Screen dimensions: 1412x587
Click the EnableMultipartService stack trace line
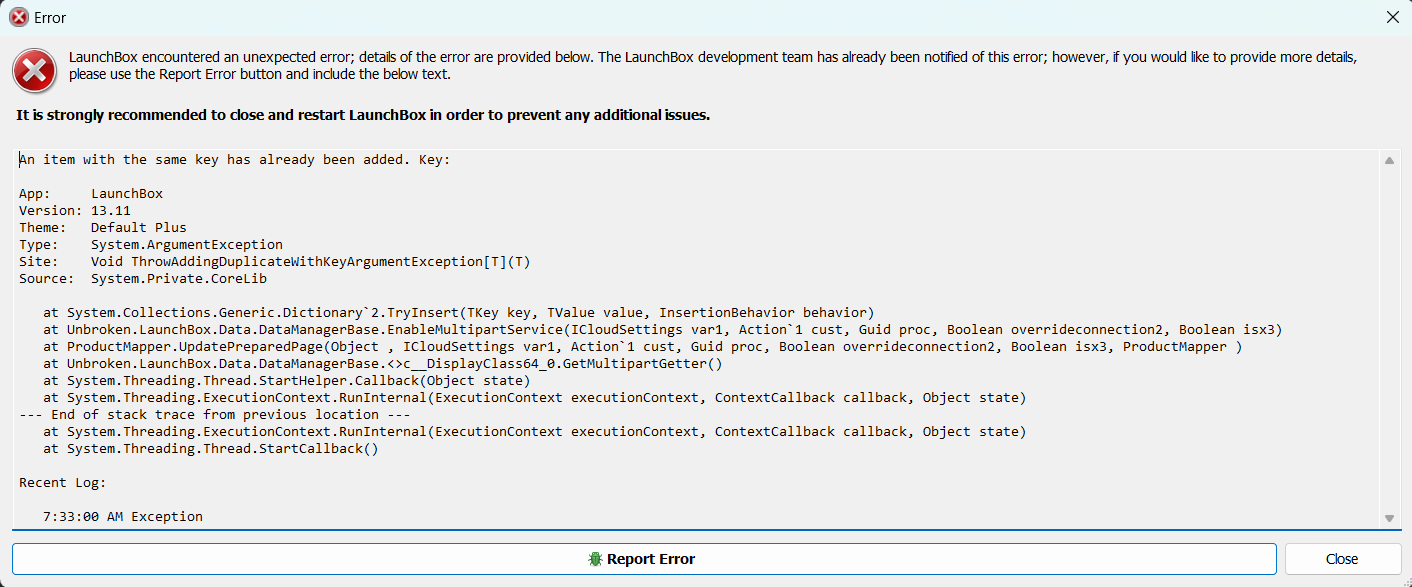coord(663,330)
